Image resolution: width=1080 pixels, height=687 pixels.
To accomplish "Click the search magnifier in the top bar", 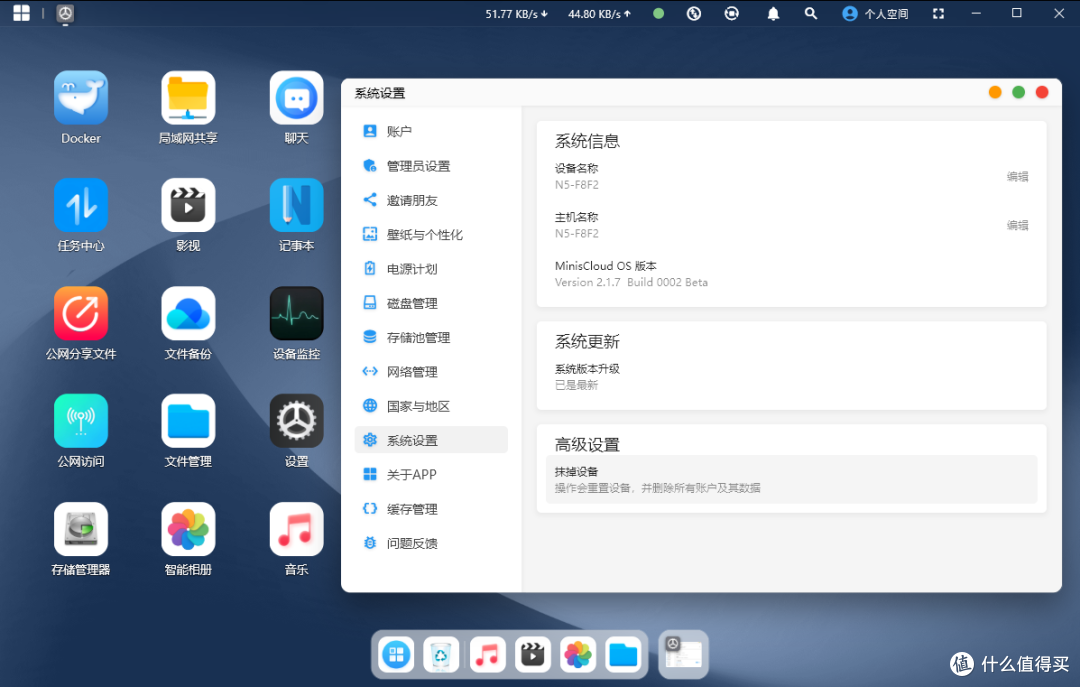I will tap(811, 13).
